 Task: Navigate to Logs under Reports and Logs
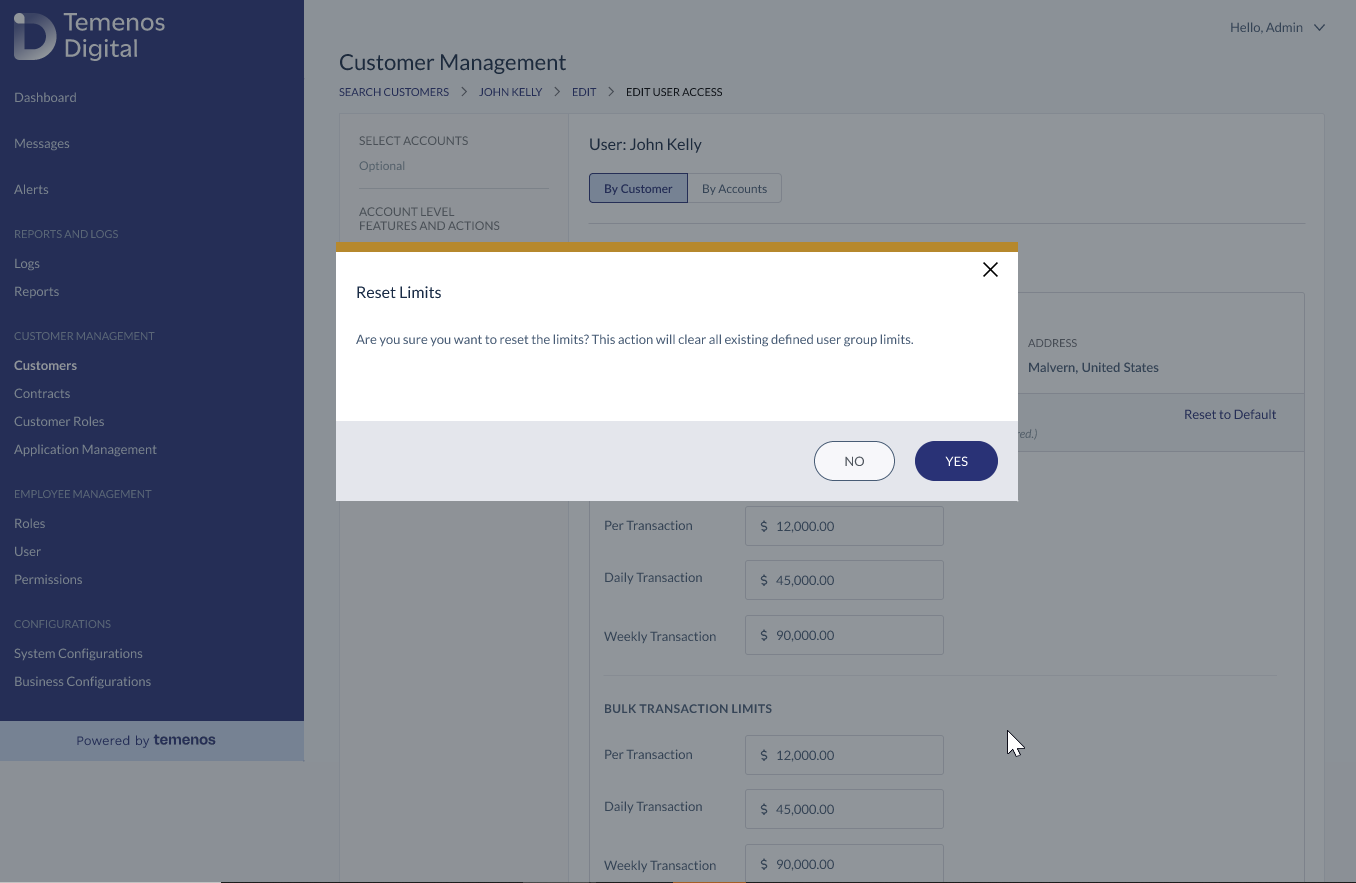27,263
